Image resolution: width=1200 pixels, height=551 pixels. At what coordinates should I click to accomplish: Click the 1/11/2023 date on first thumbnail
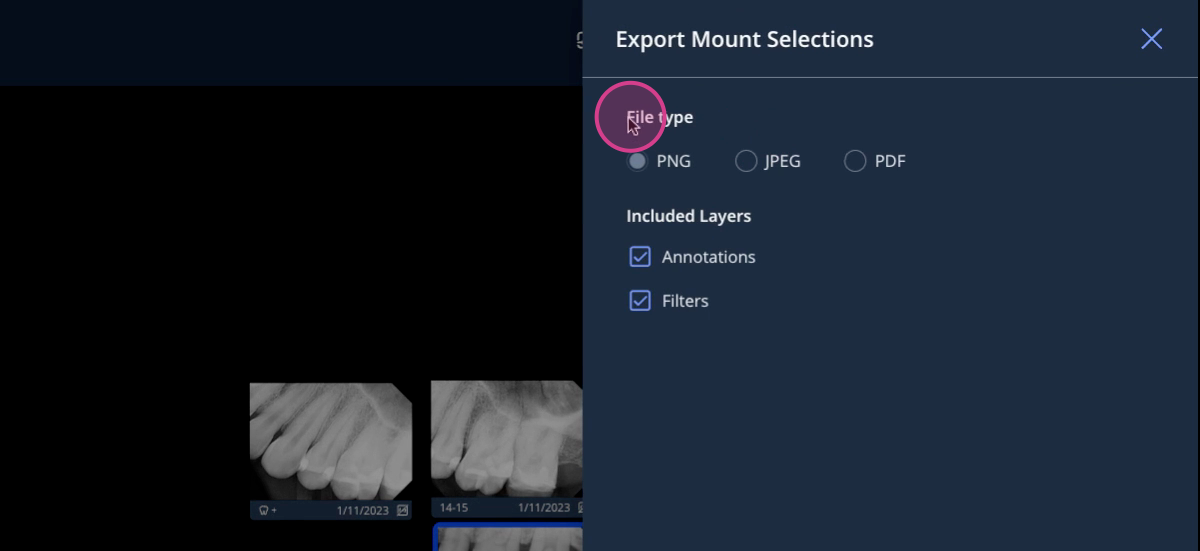(363, 510)
